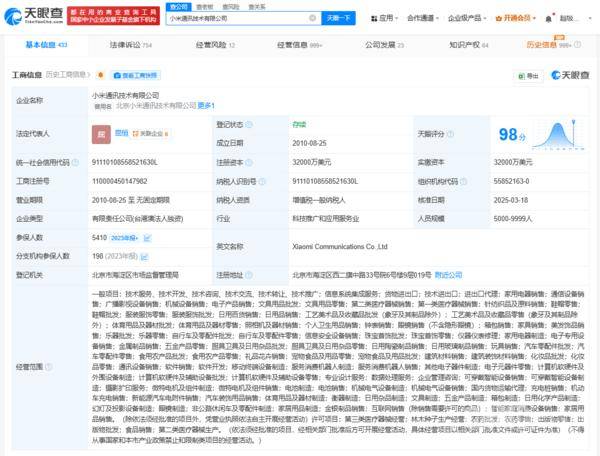Click the 导出 export button
Image resolution: width=600 pixels, height=456 pixels.
[528, 76]
